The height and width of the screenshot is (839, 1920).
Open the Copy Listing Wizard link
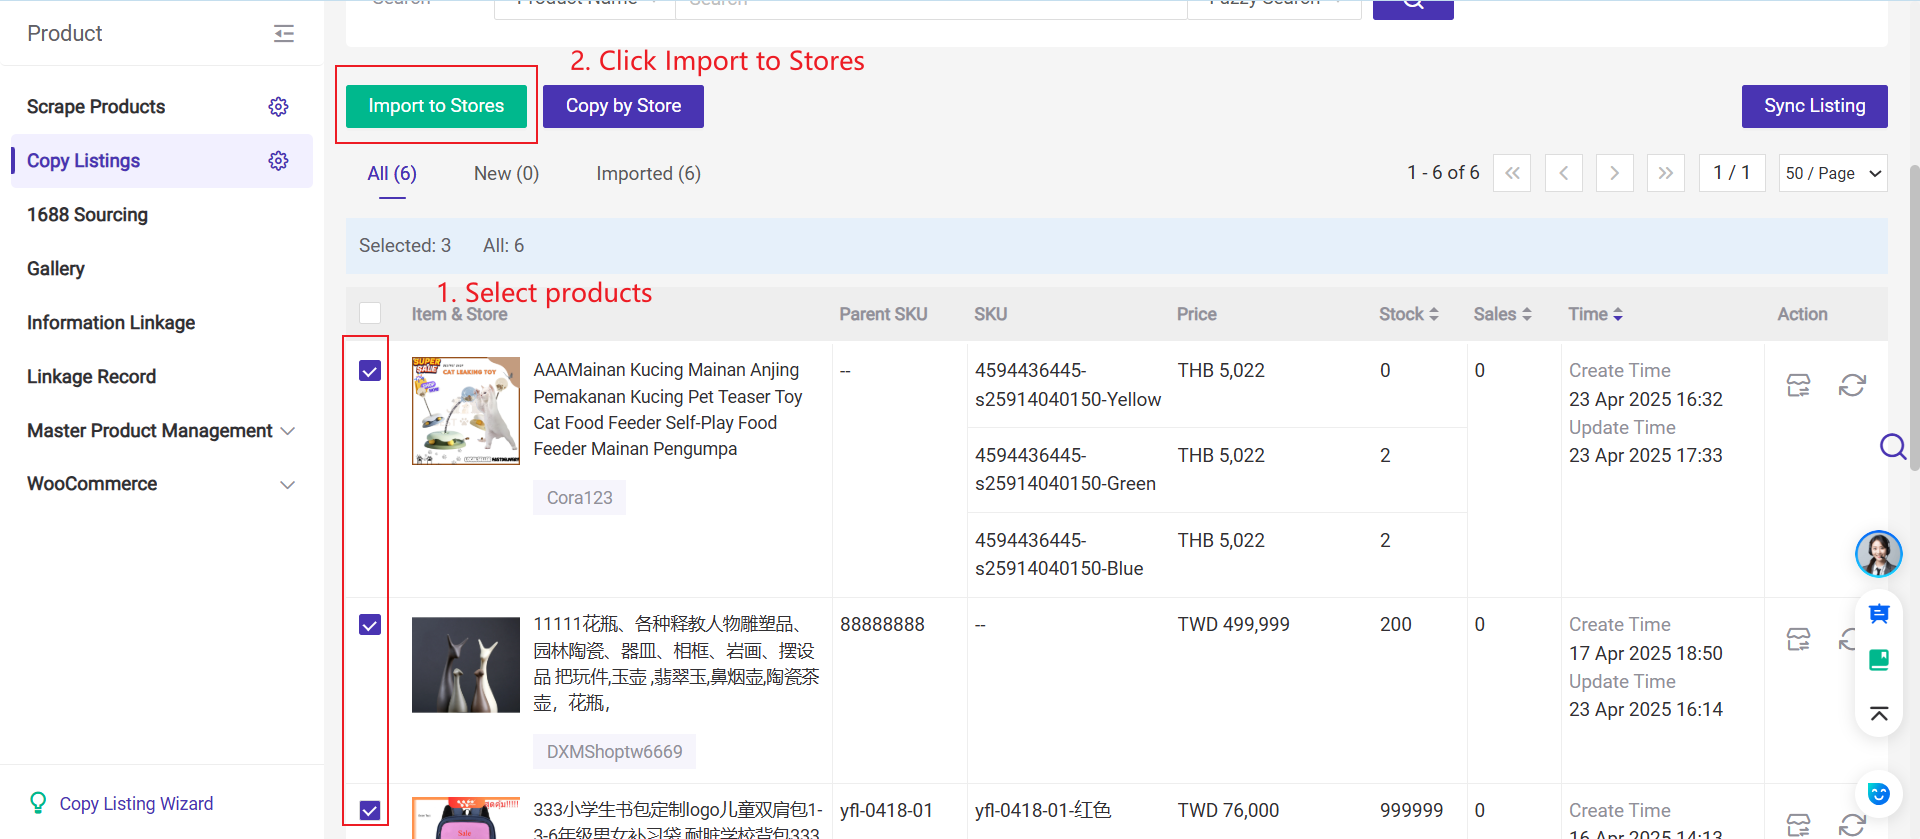click(x=136, y=804)
